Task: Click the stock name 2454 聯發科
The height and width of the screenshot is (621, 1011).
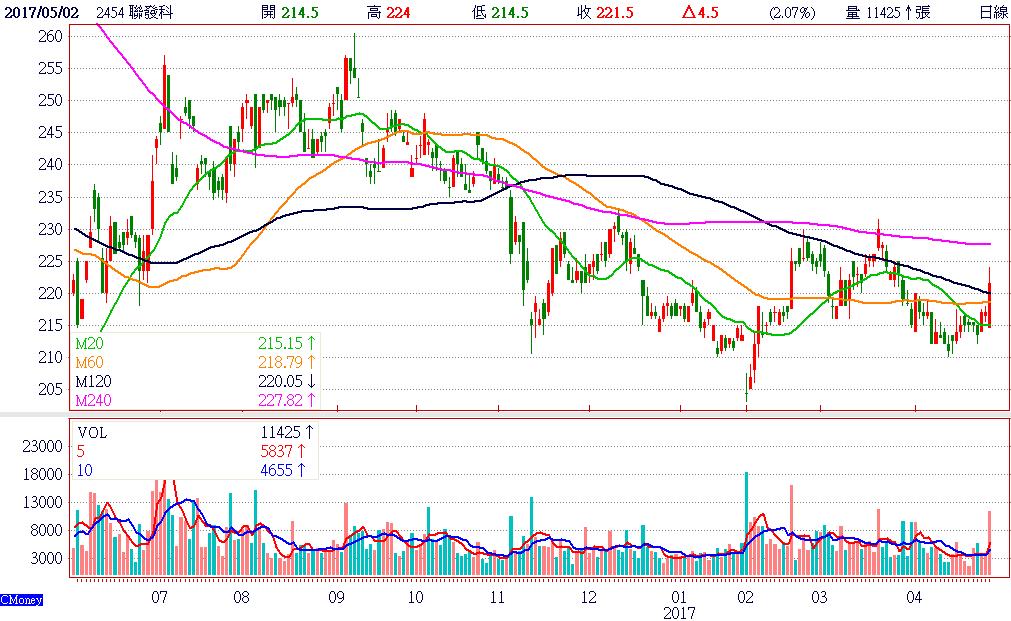Action: tap(136, 13)
